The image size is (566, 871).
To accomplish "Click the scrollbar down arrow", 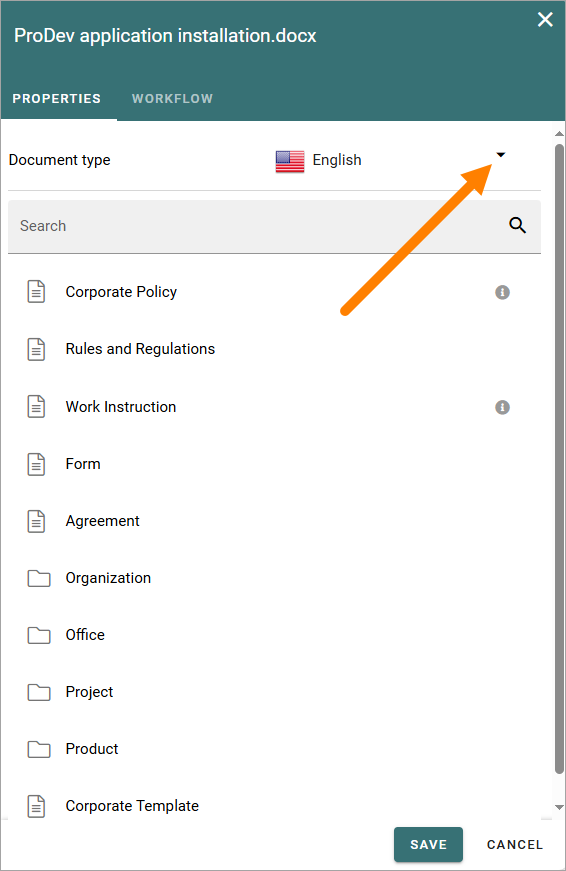I will point(559,808).
